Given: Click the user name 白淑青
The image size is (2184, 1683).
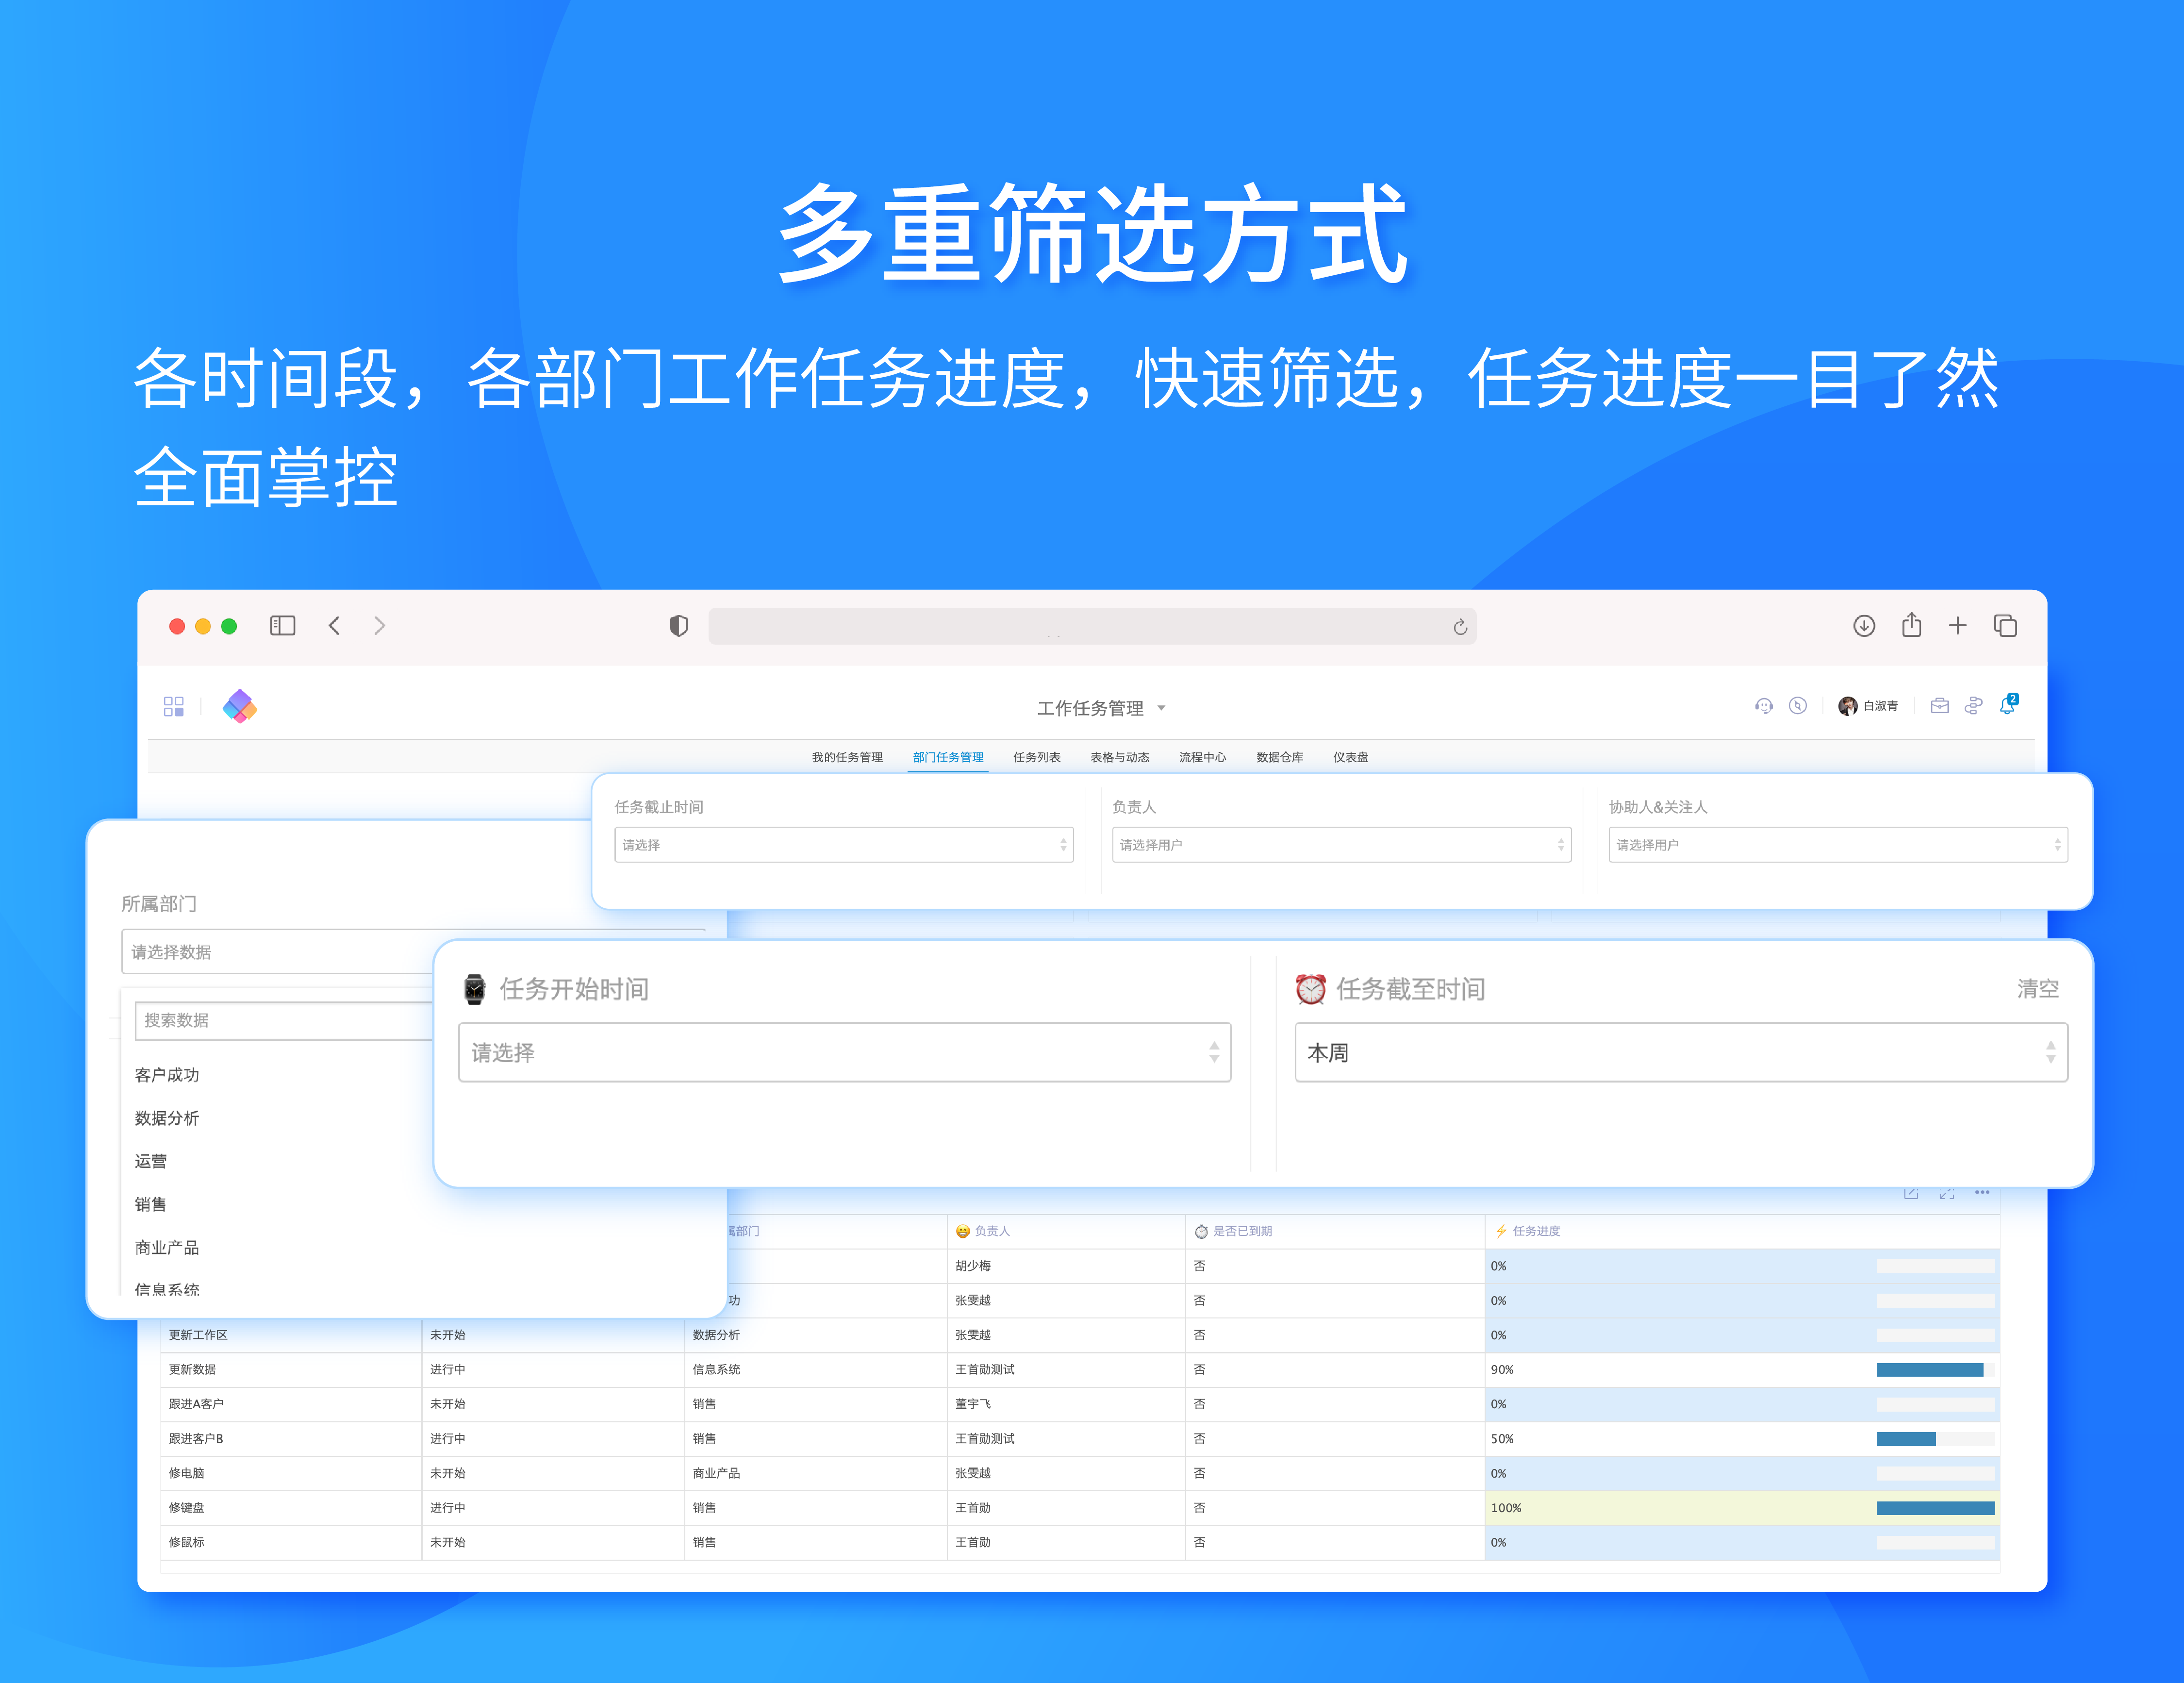Looking at the screenshot, I should pos(1880,706).
